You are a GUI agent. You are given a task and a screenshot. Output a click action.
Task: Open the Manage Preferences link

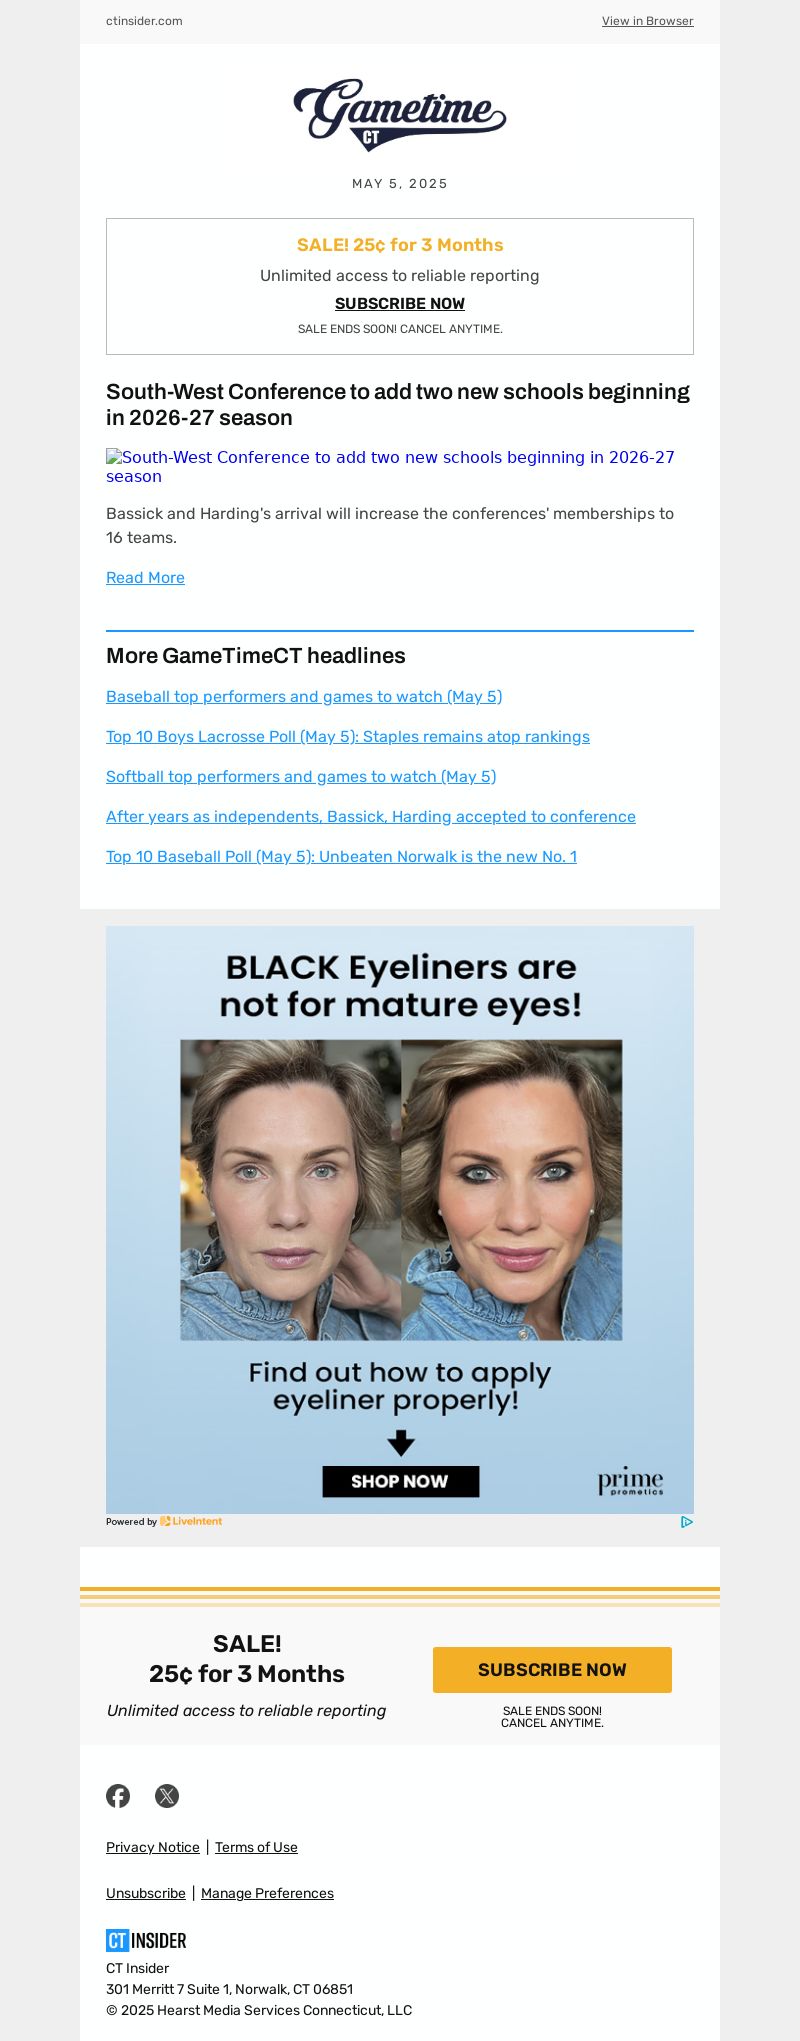(267, 1893)
